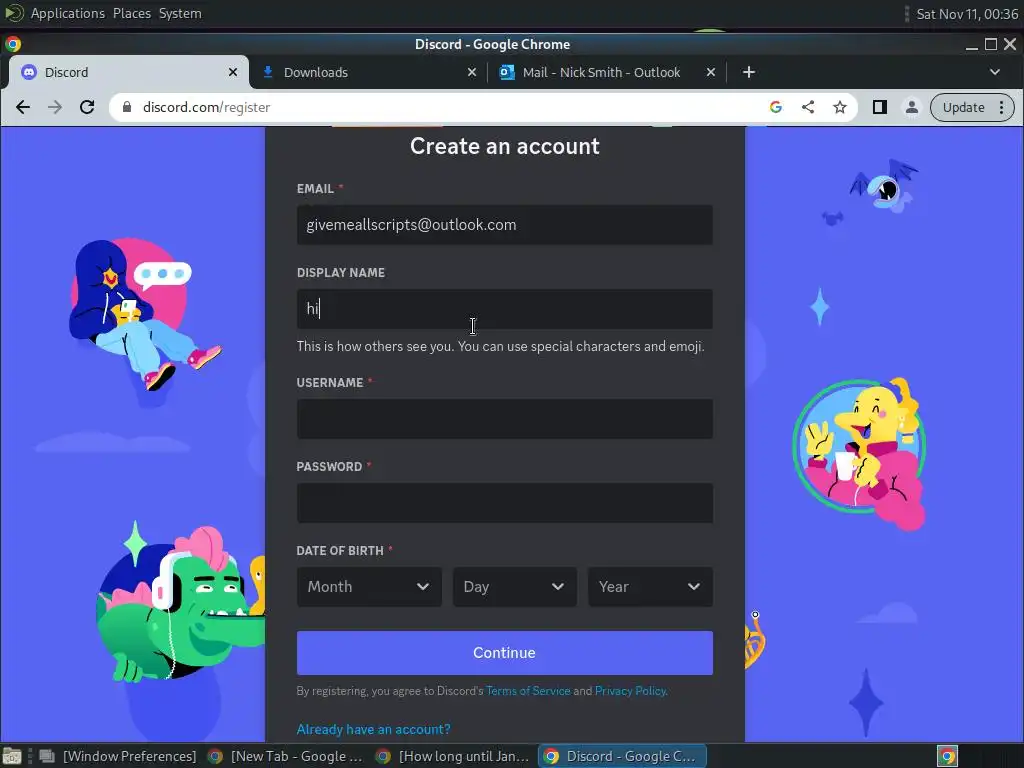
Task: Click the clock showing Sat Nov 11
Action: [967, 14]
